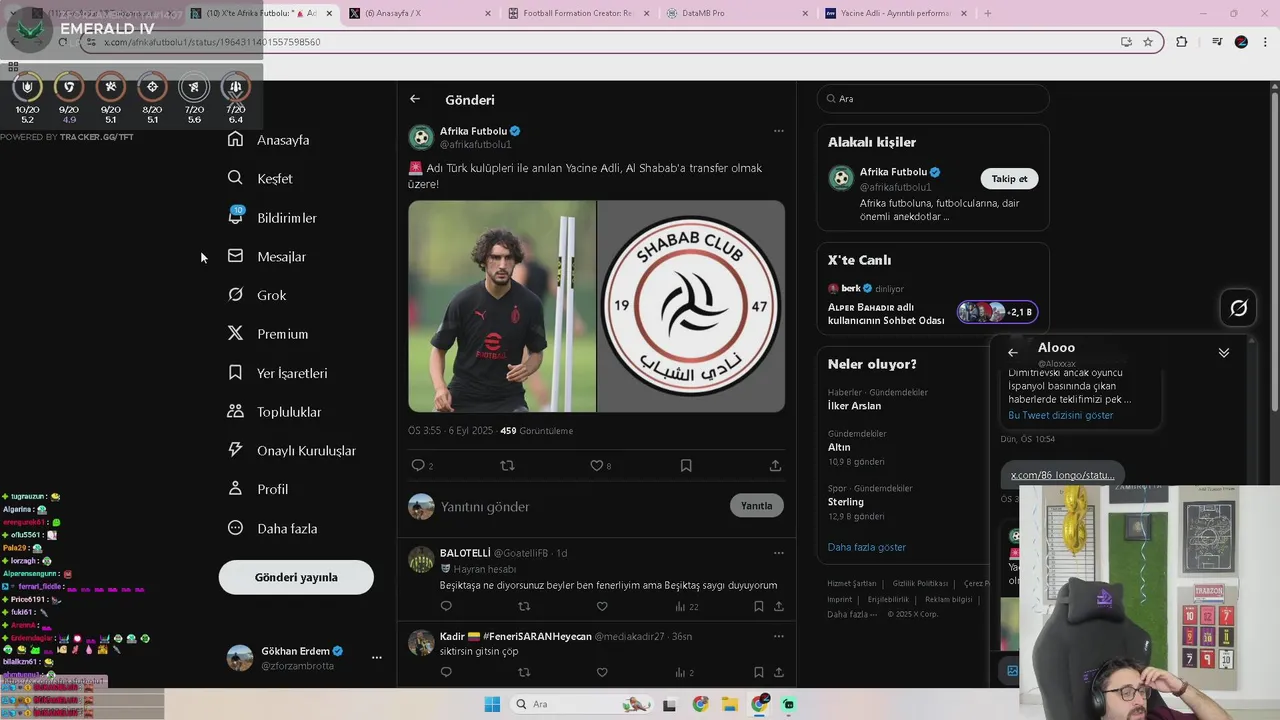
Task: Open Bildirimler bell icon with badge
Action: (x=236, y=216)
